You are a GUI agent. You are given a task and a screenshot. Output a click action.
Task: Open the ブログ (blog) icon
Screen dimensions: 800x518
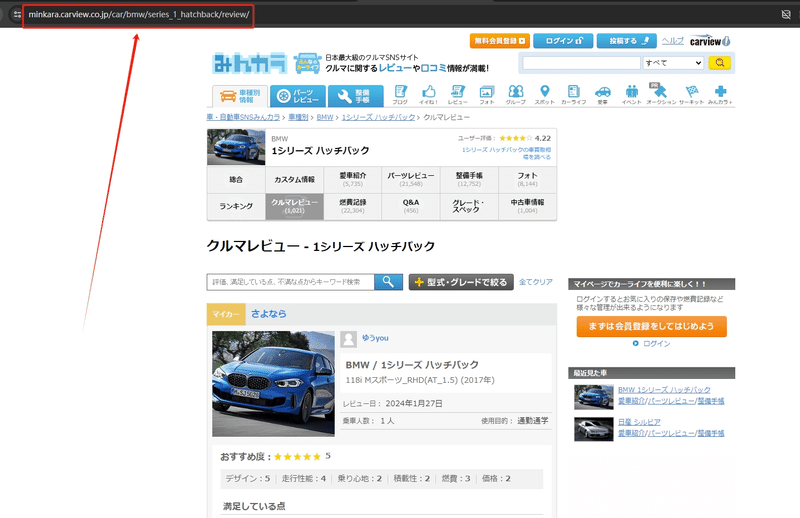(x=401, y=95)
